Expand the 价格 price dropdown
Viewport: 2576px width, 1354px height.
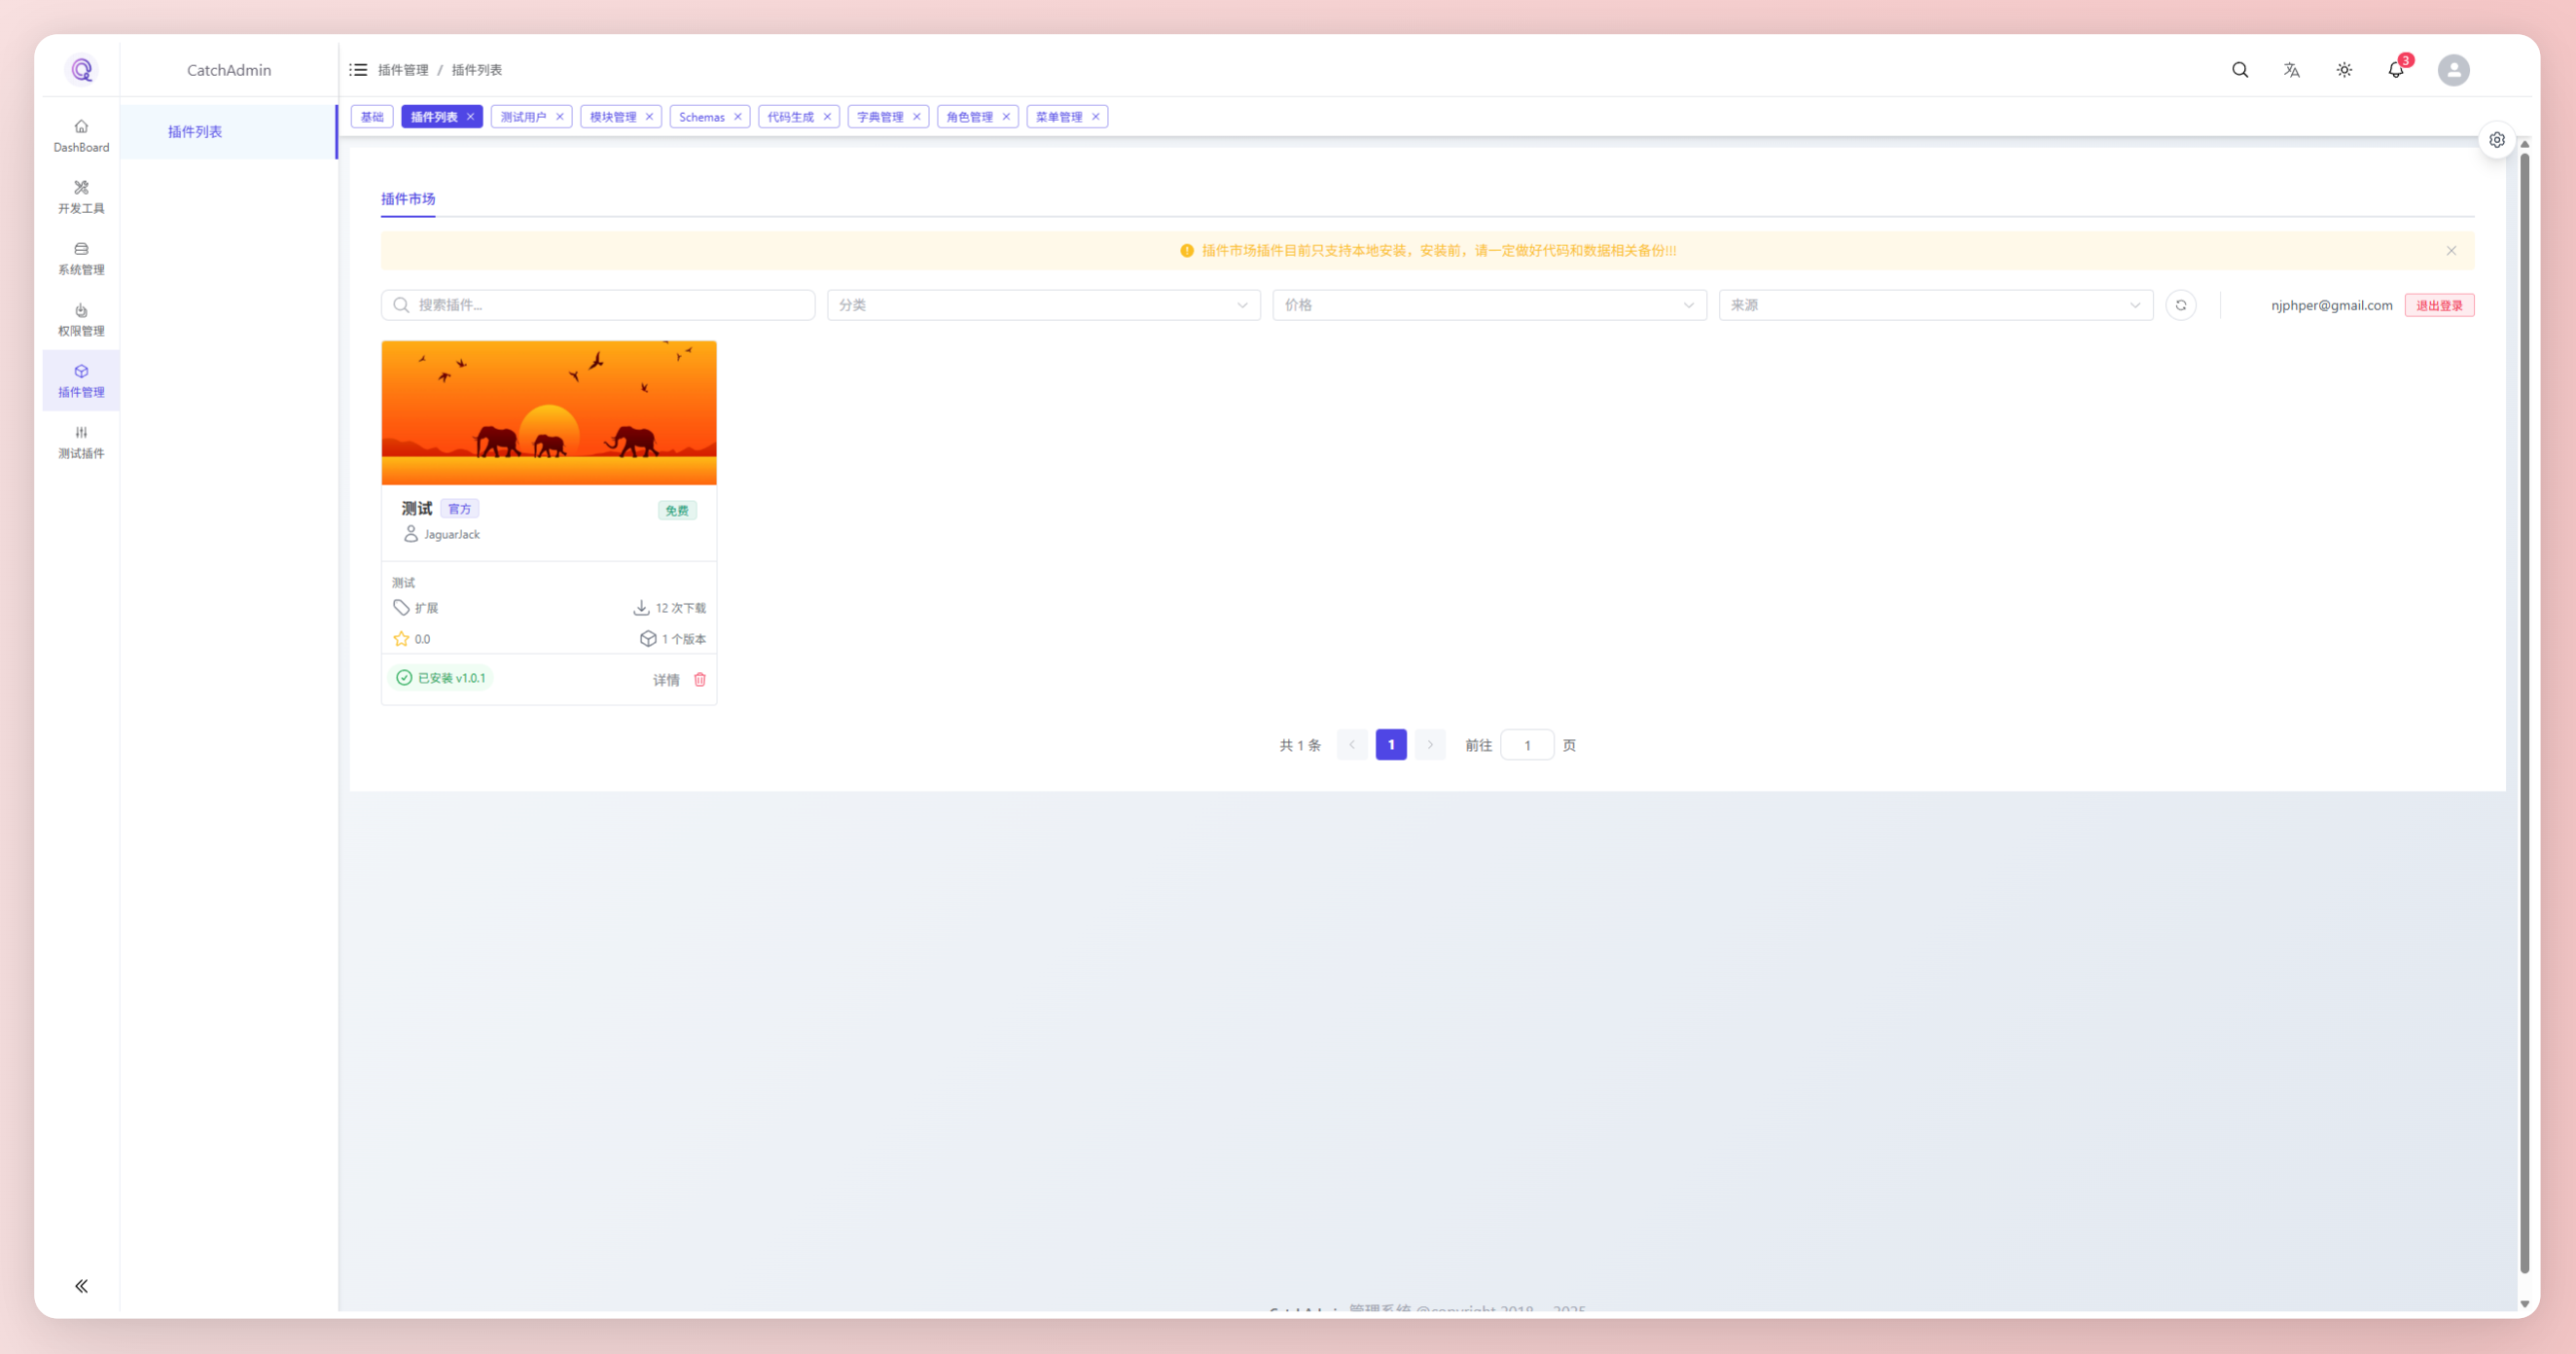[x=1489, y=305]
